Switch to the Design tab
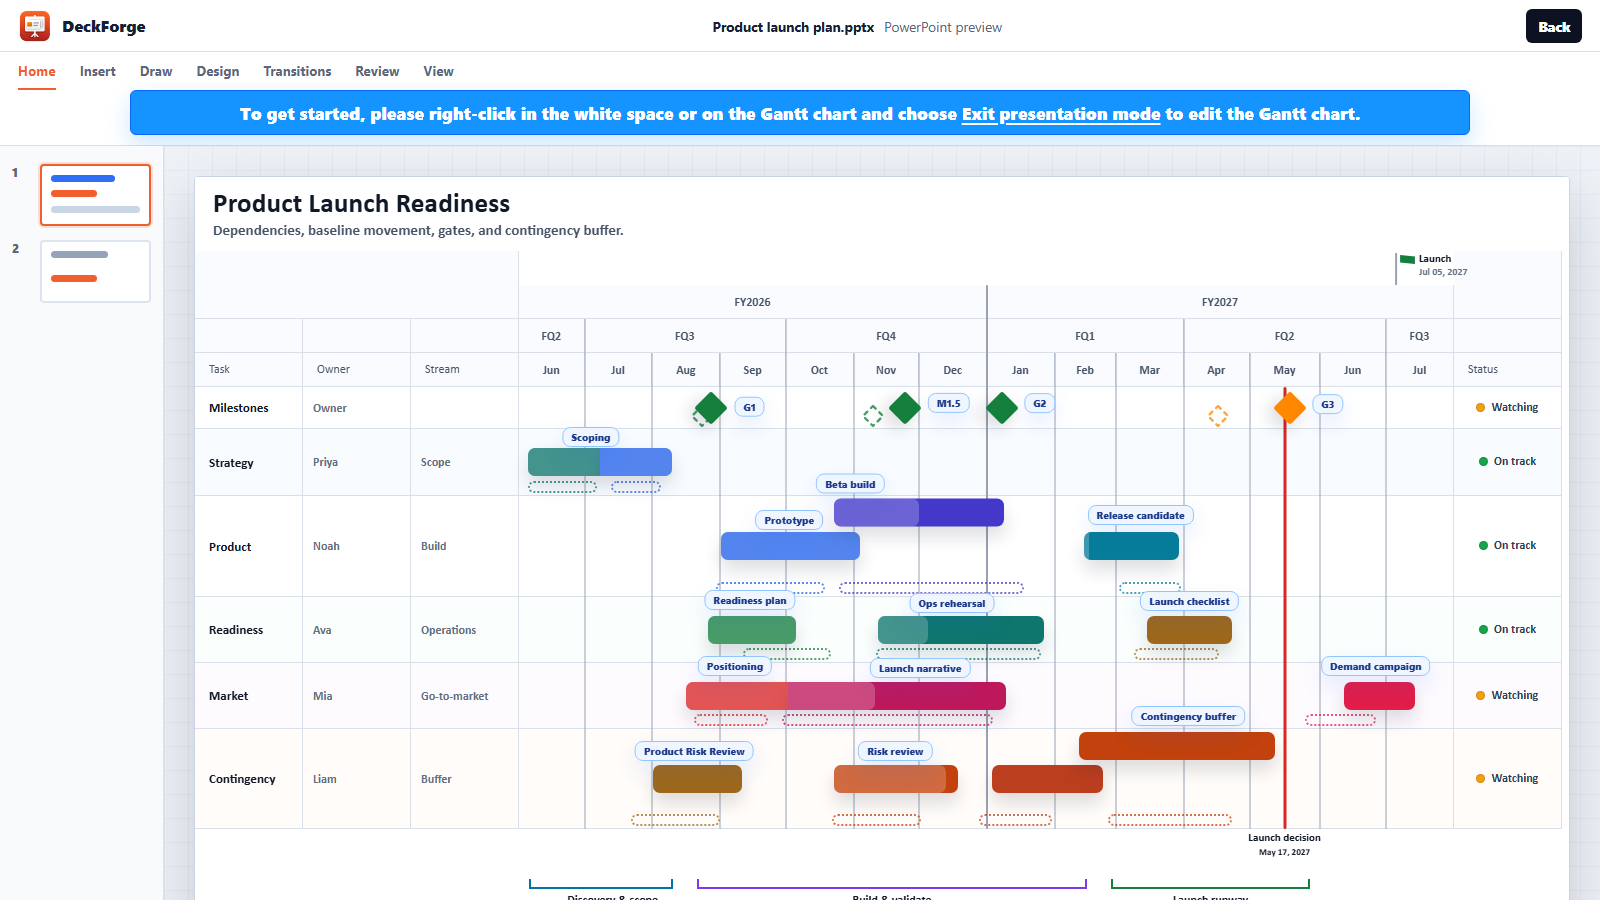The image size is (1600, 900). pyautogui.click(x=218, y=71)
